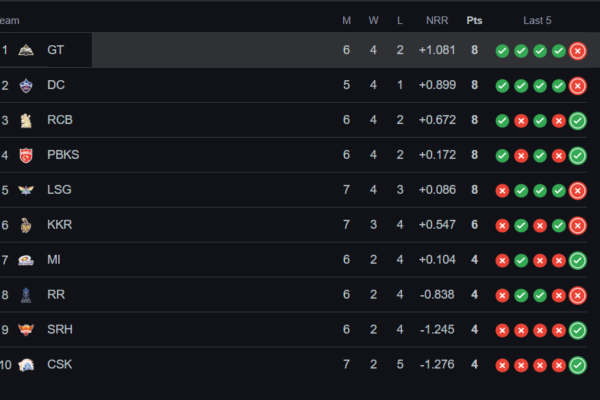The height and width of the screenshot is (400, 600).
Task: Click the Gujarat Titans team logo
Action: point(26,50)
